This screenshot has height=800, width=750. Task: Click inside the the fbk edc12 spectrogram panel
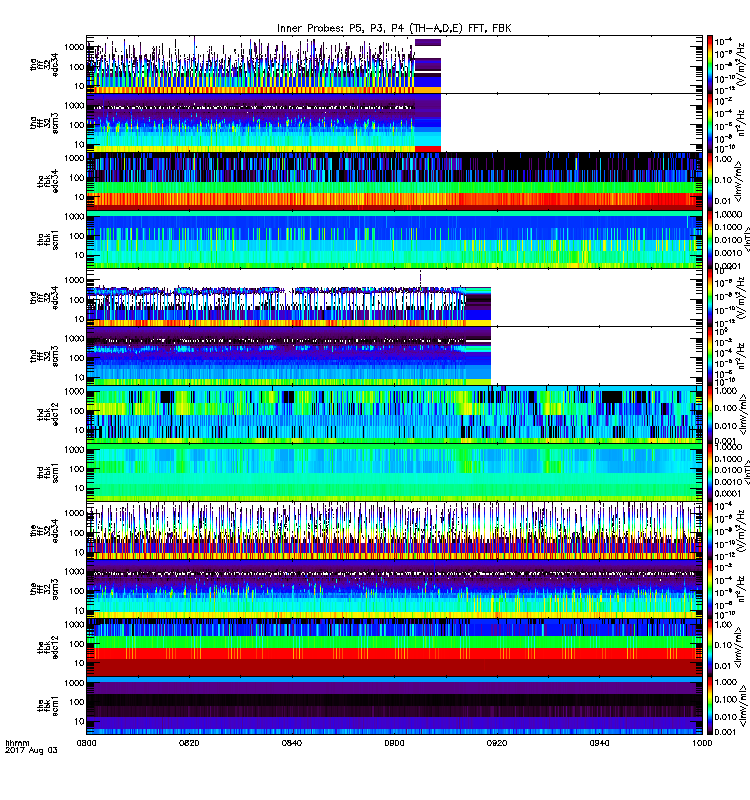coord(394,647)
